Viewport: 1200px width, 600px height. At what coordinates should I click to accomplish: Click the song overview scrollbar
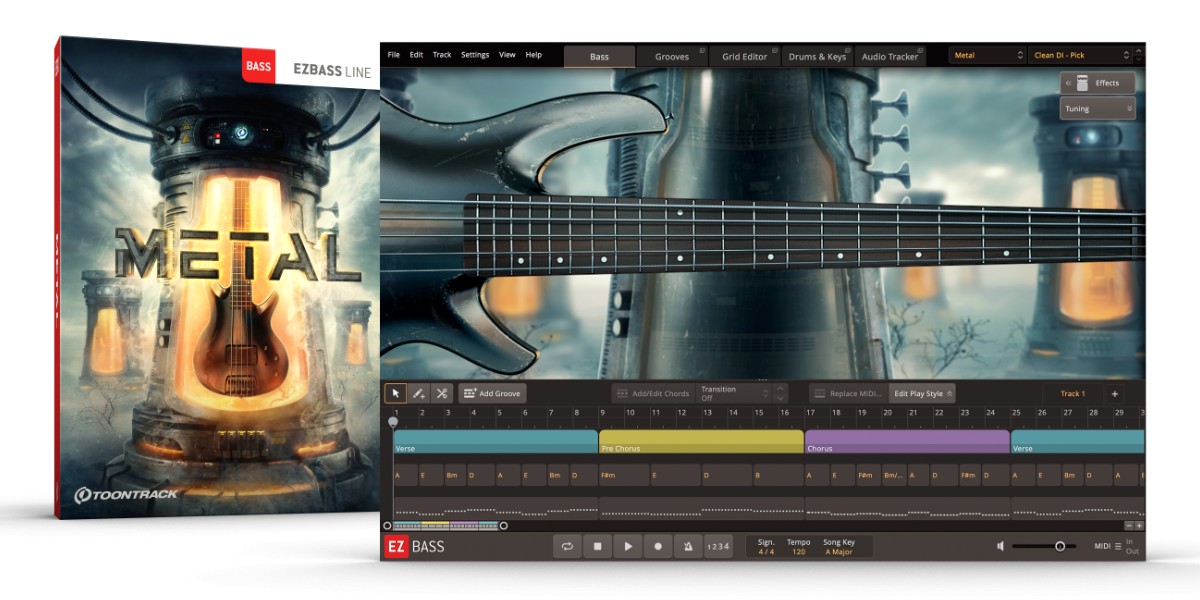(445, 525)
